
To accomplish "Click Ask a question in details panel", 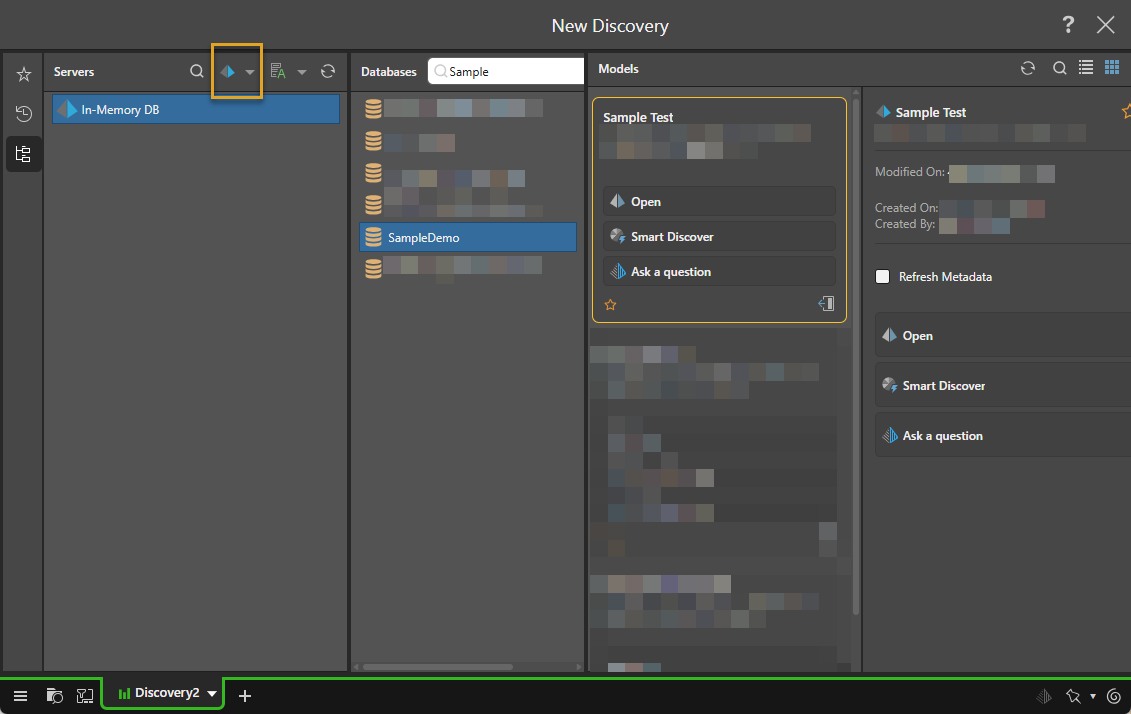I will pyautogui.click(x=1000, y=436).
